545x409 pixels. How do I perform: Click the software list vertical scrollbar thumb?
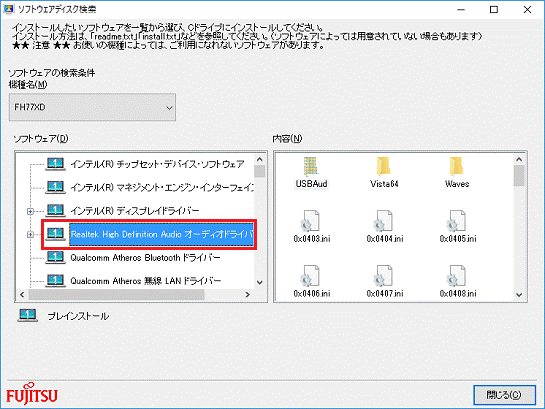pyautogui.click(x=260, y=171)
